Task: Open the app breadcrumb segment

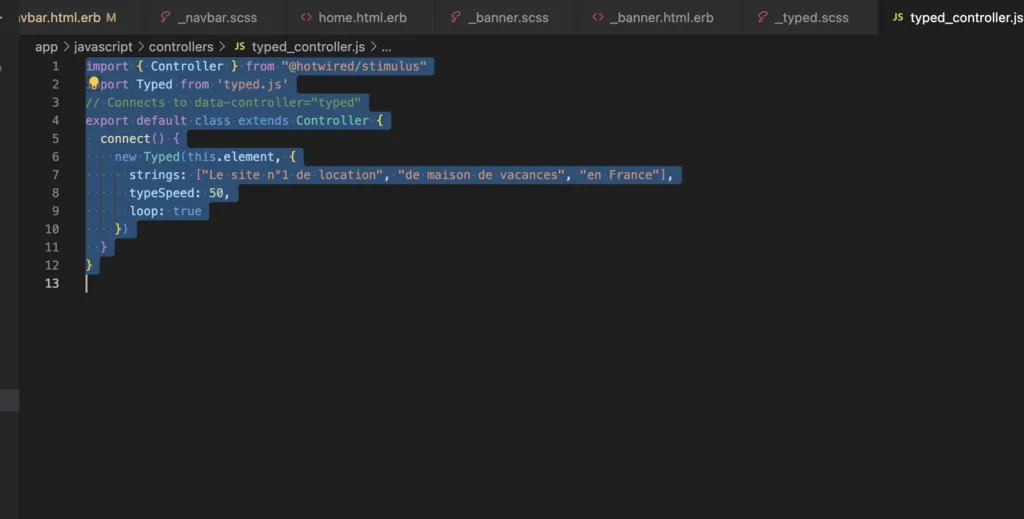Action: tap(46, 47)
